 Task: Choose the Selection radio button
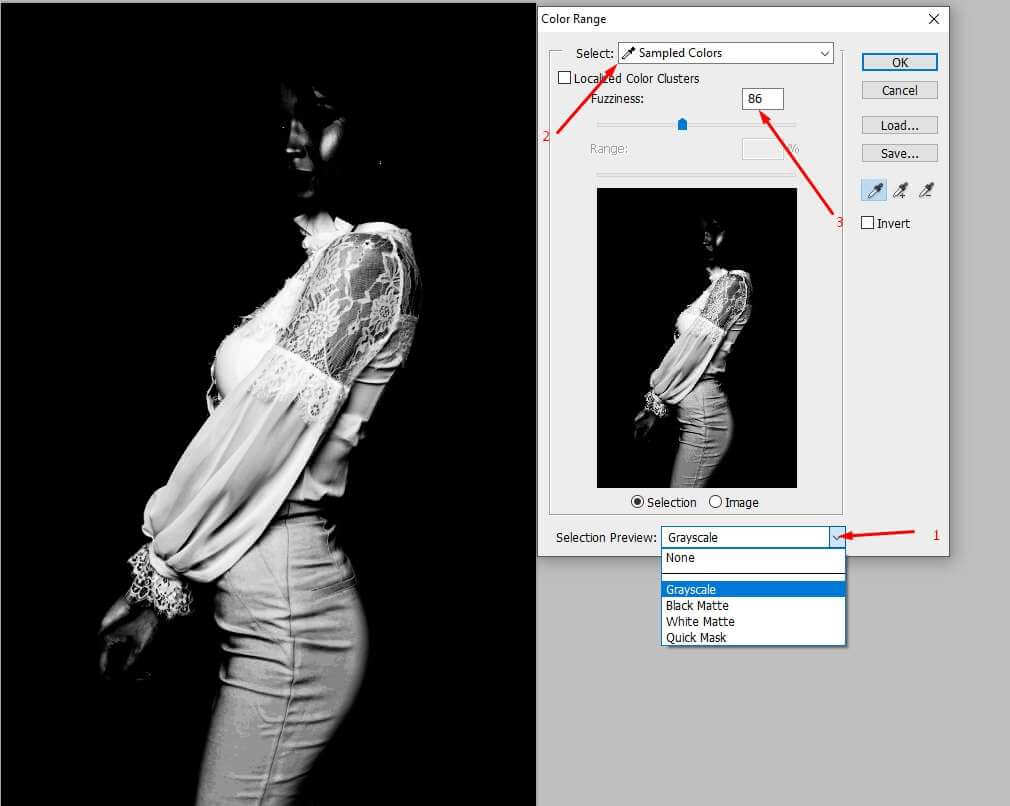tap(637, 502)
